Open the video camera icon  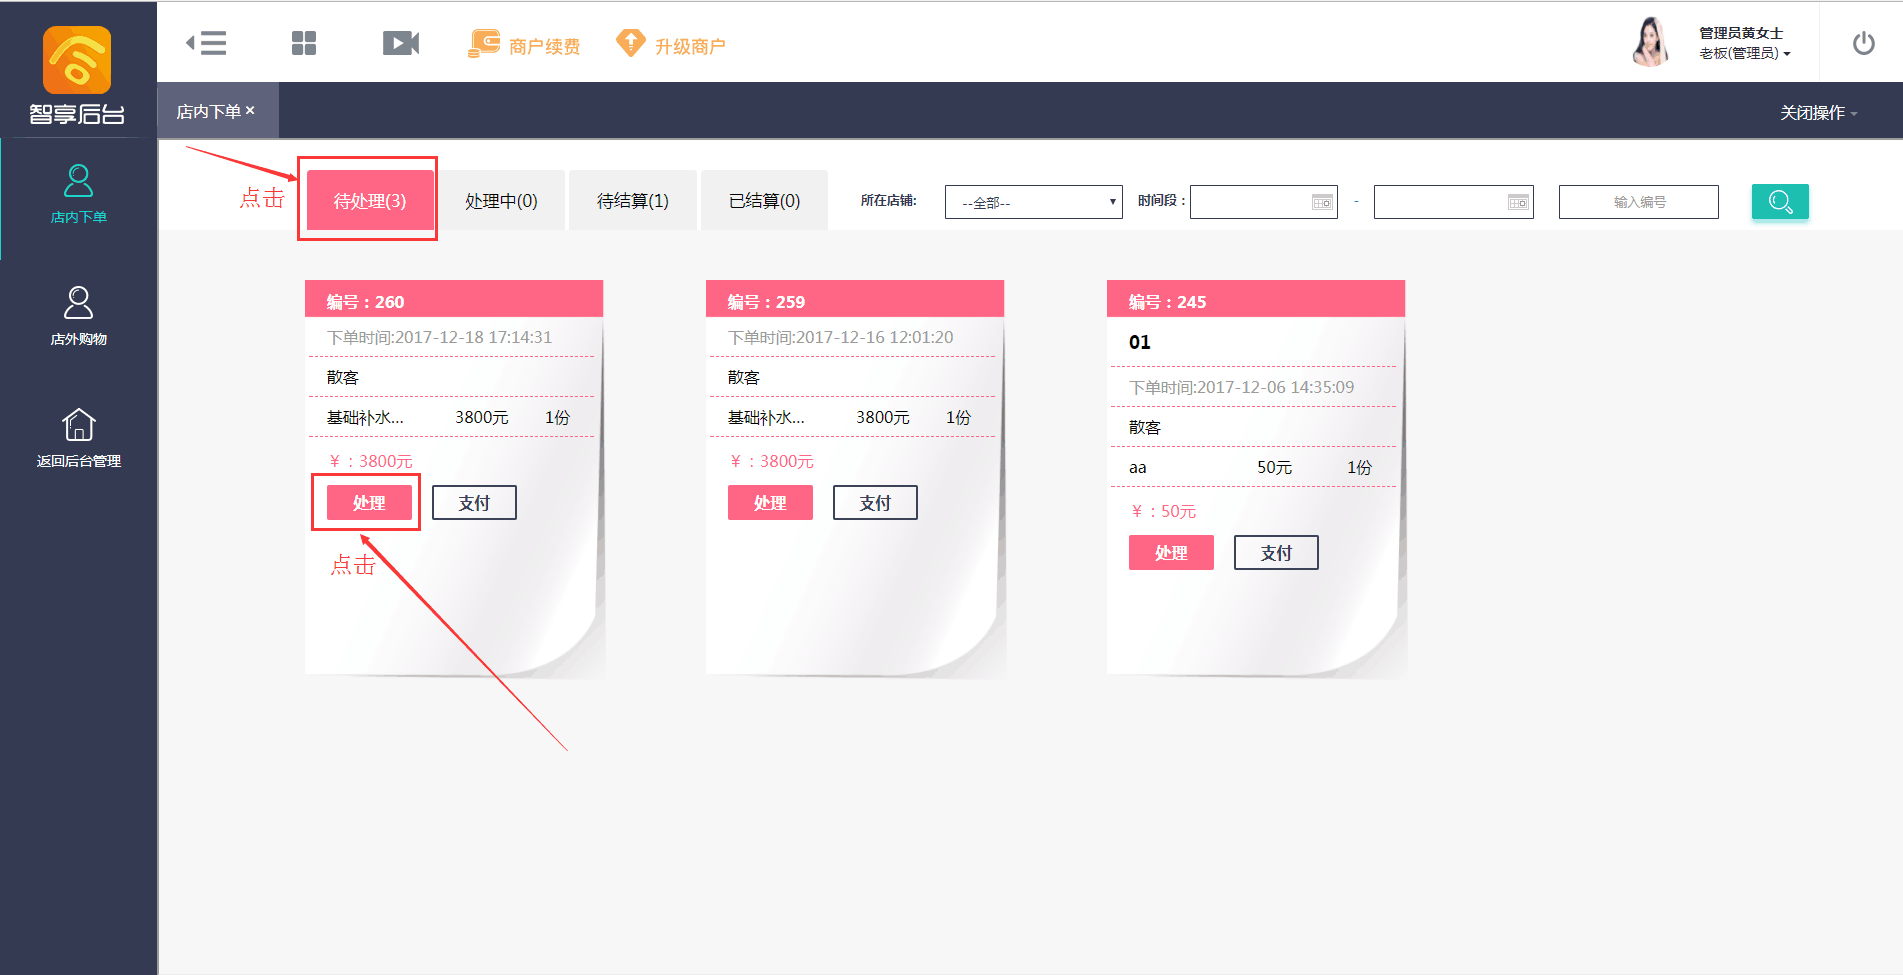(x=401, y=43)
